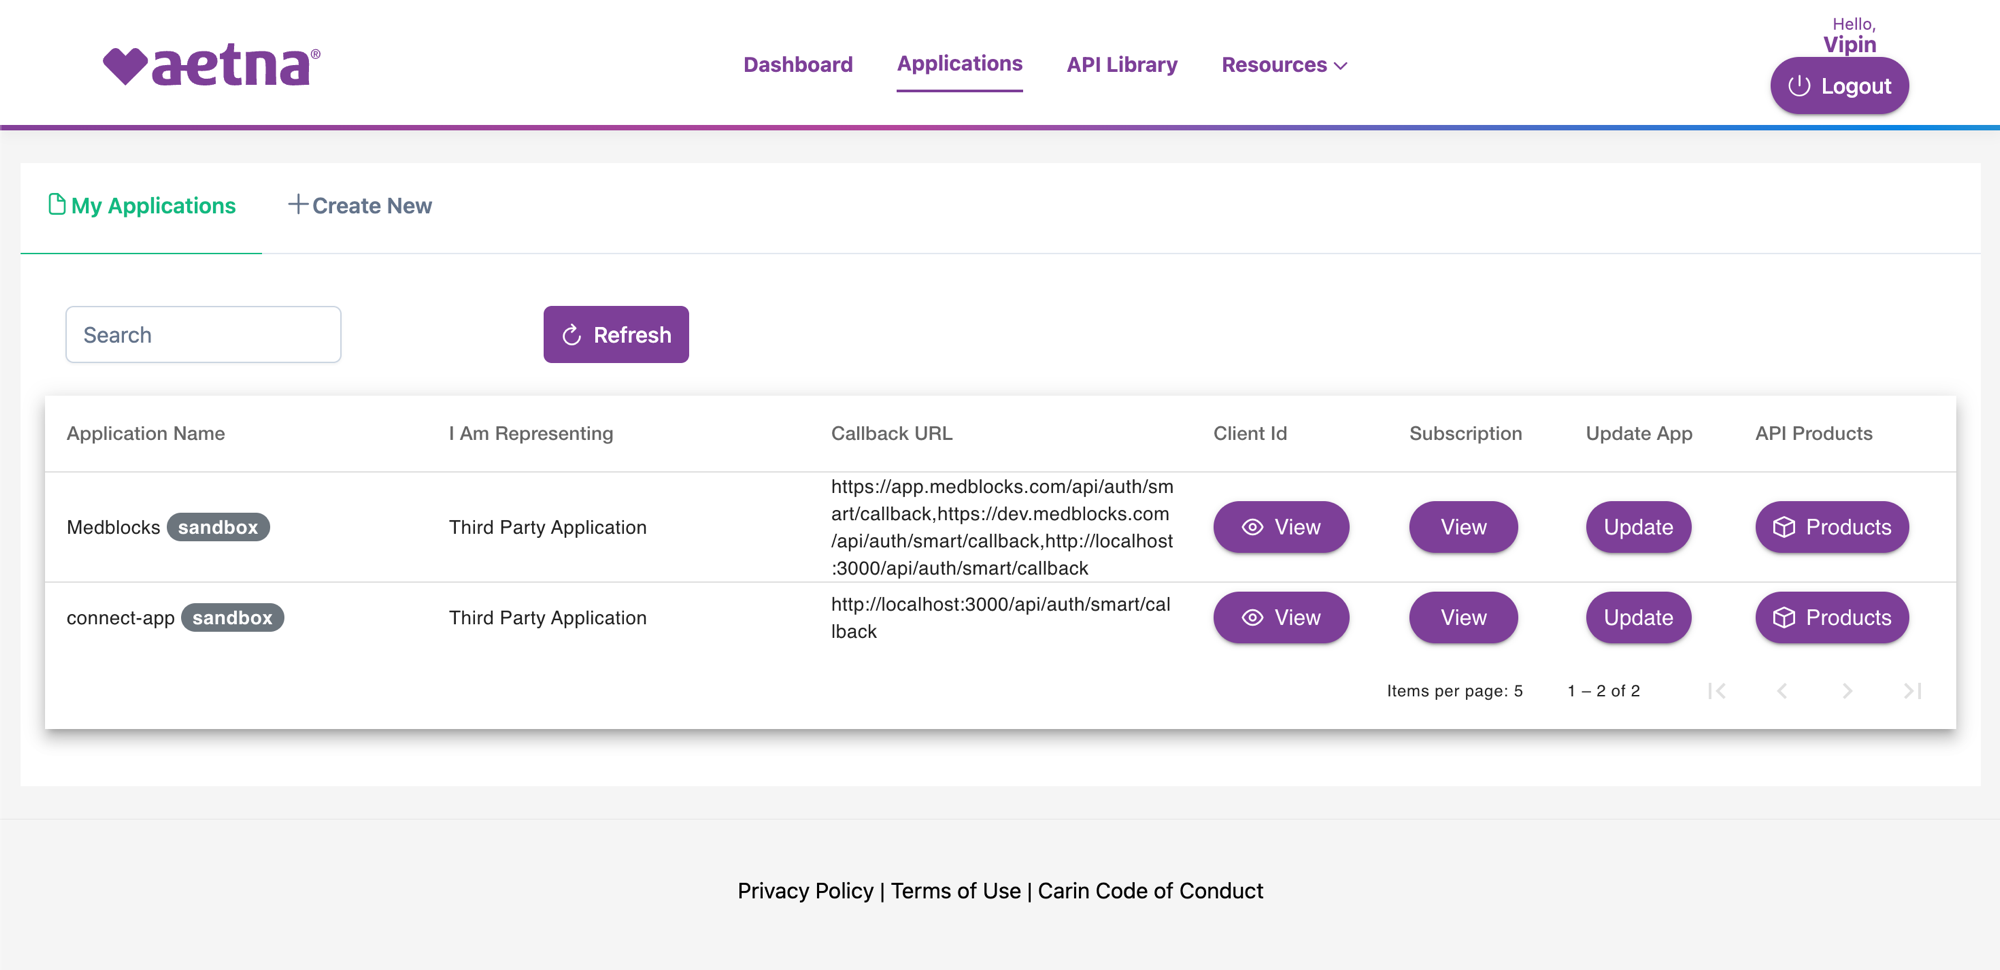The image size is (2000, 970).
Task: Select the Applications nav item
Action: tap(959, 64)
